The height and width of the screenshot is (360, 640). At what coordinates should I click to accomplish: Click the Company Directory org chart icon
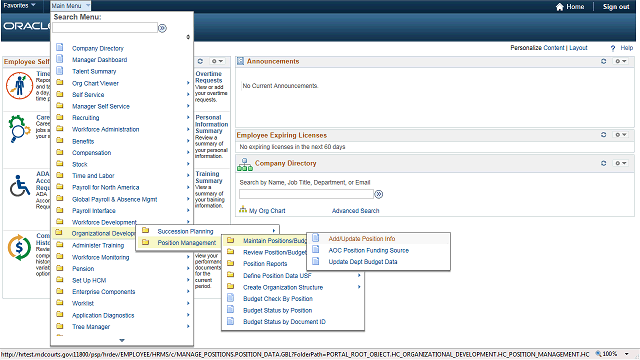244,164
